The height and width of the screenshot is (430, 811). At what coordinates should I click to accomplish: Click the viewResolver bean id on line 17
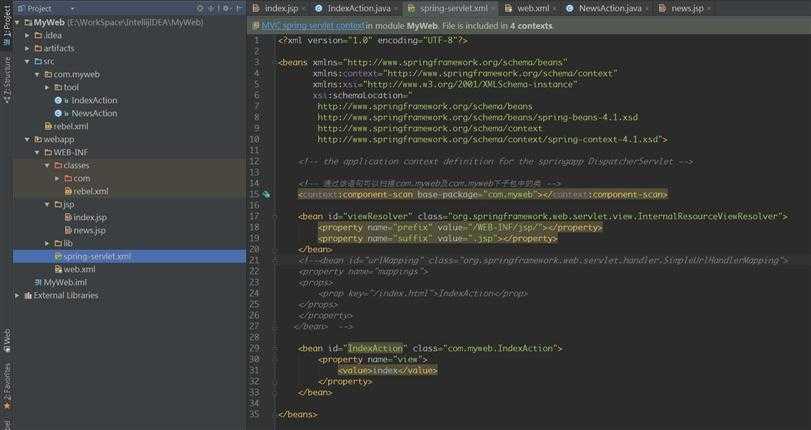click(378, 216)
